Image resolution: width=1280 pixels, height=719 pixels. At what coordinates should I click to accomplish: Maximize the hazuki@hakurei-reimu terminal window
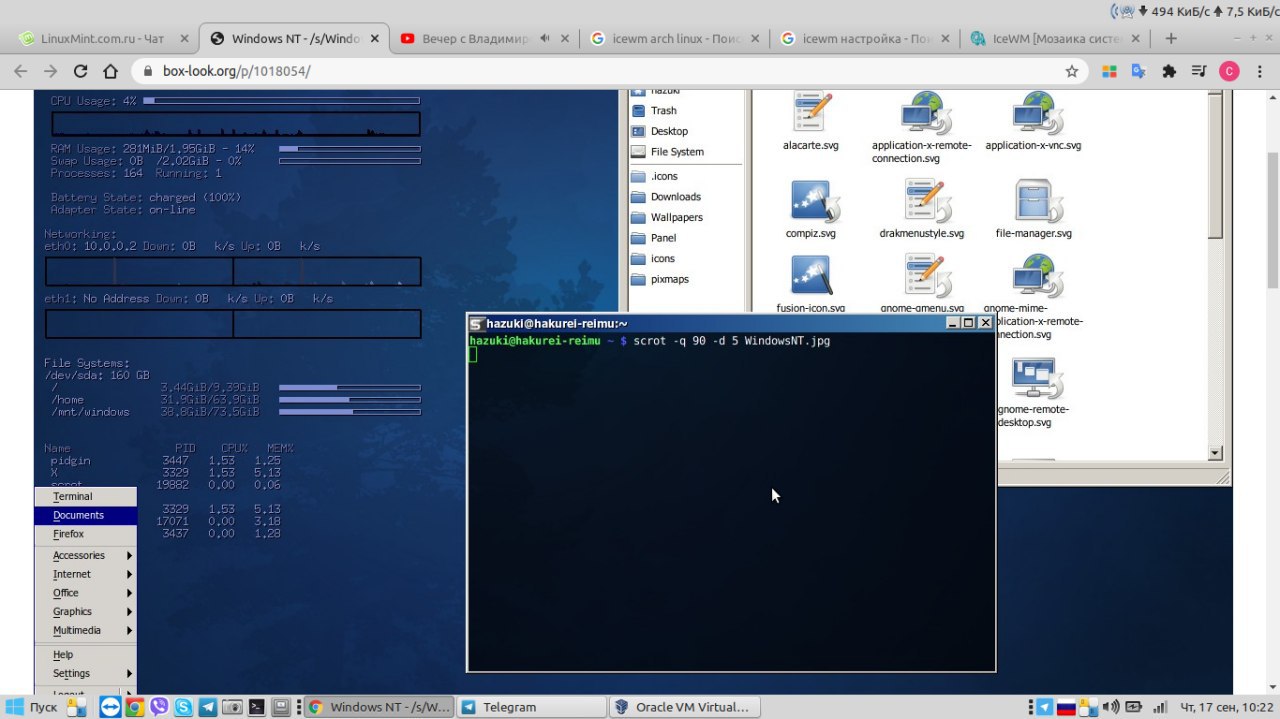tap(968, 323)
